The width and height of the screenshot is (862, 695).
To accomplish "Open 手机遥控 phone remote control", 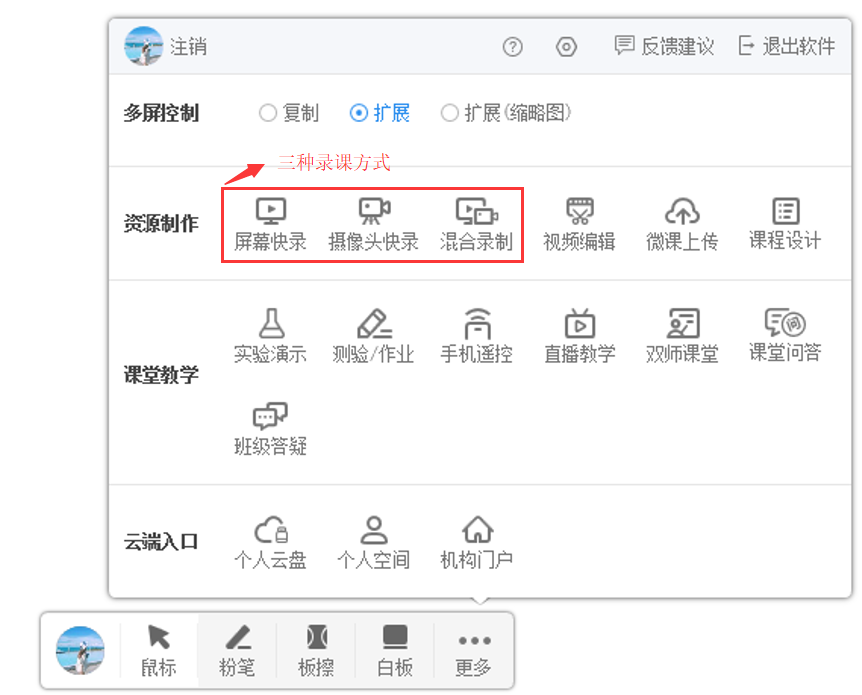I will [x=476, y=336].
